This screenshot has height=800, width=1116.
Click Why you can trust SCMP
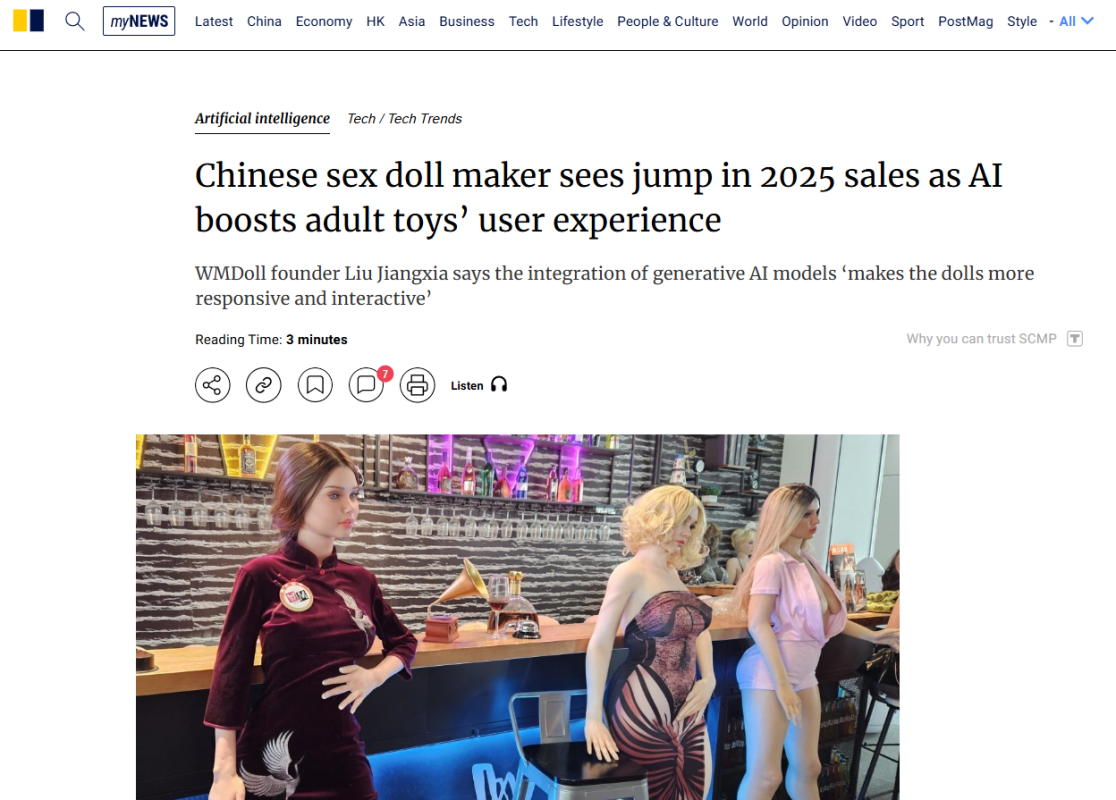coord(981,339)
